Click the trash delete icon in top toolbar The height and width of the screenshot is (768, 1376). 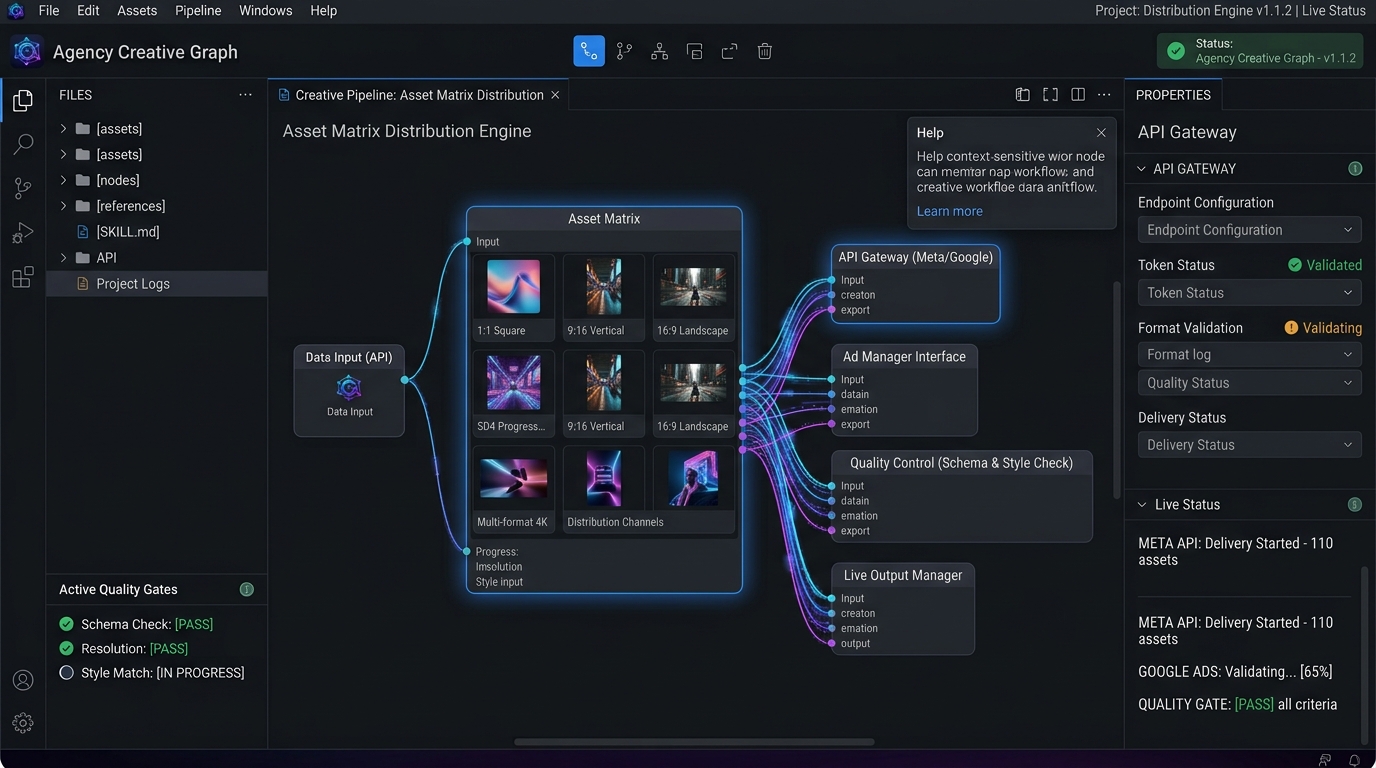[764, 51]
